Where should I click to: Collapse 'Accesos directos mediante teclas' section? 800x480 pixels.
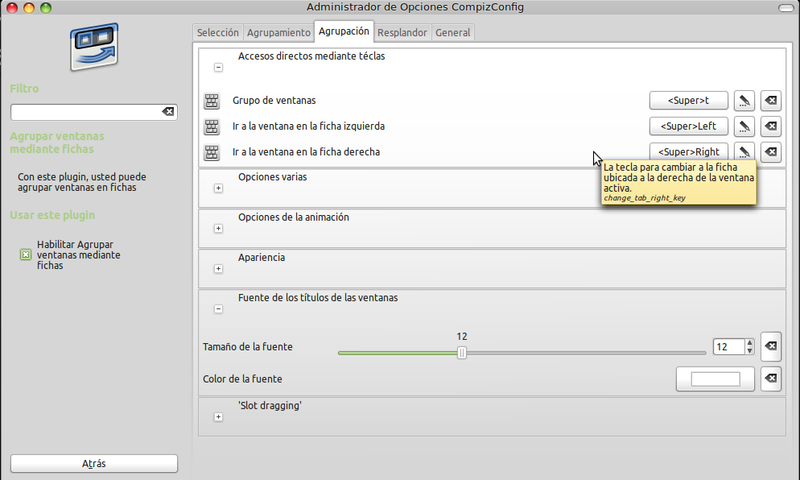pyautogui.click(x=218, y=68)
